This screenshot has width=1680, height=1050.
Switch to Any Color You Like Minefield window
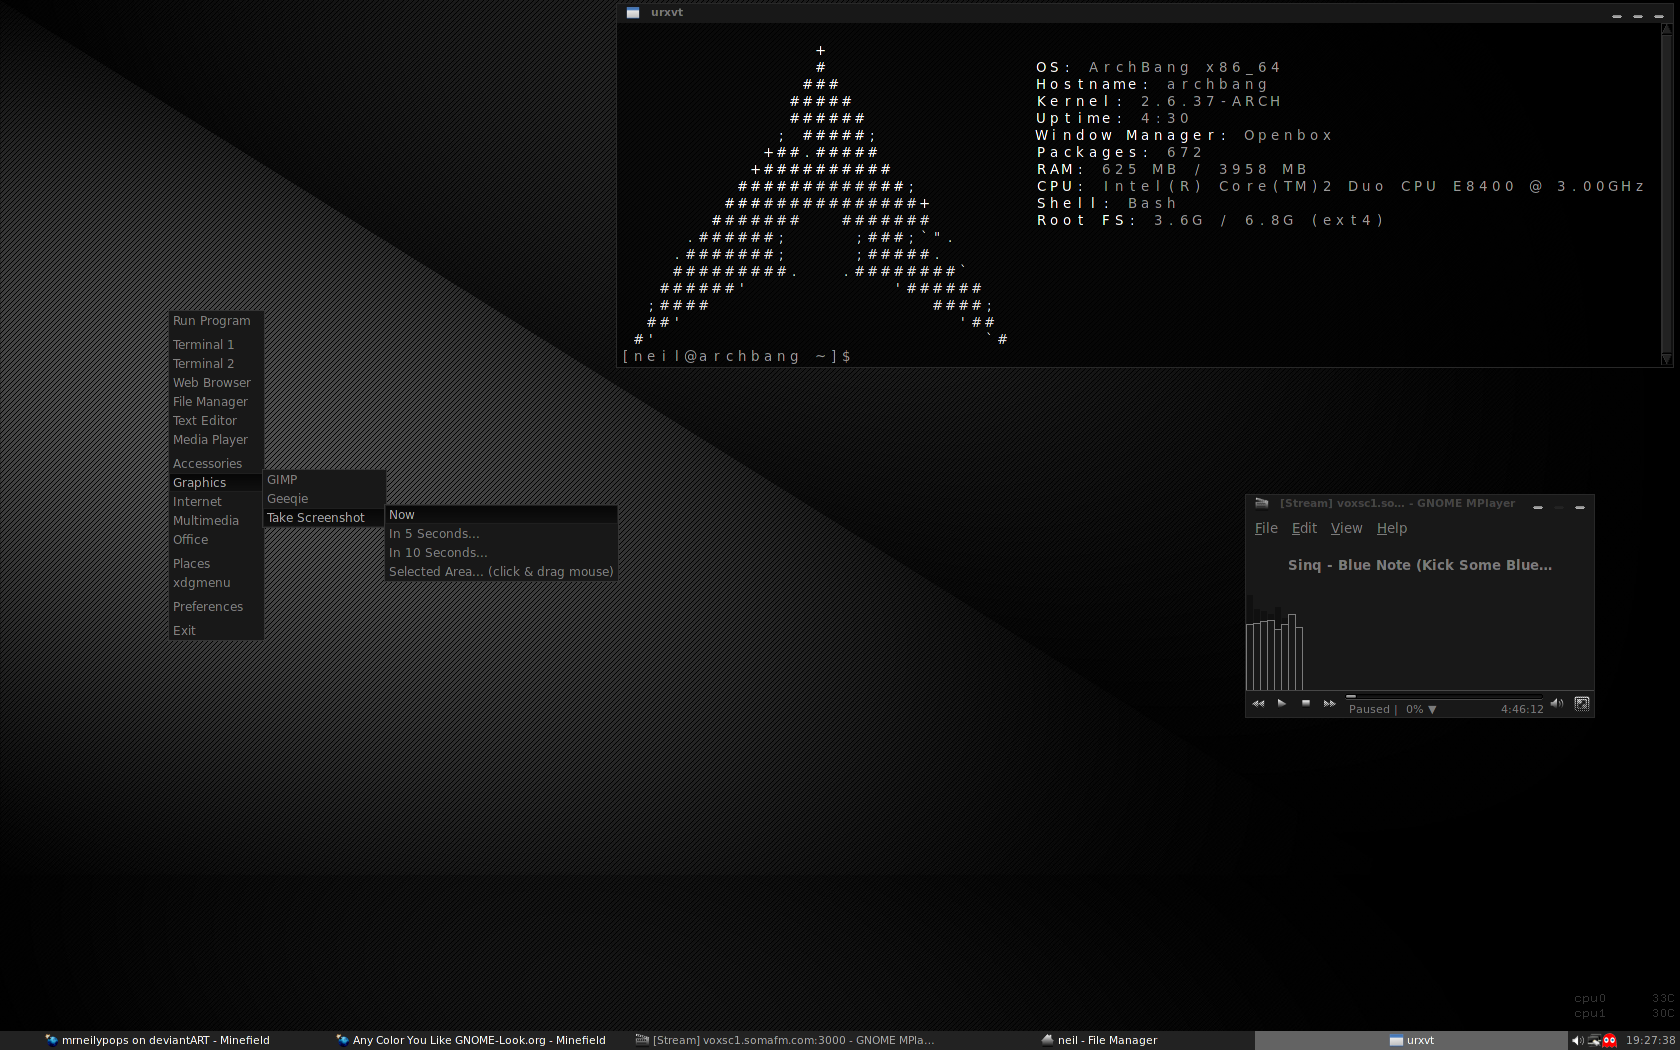point(472,1040)
